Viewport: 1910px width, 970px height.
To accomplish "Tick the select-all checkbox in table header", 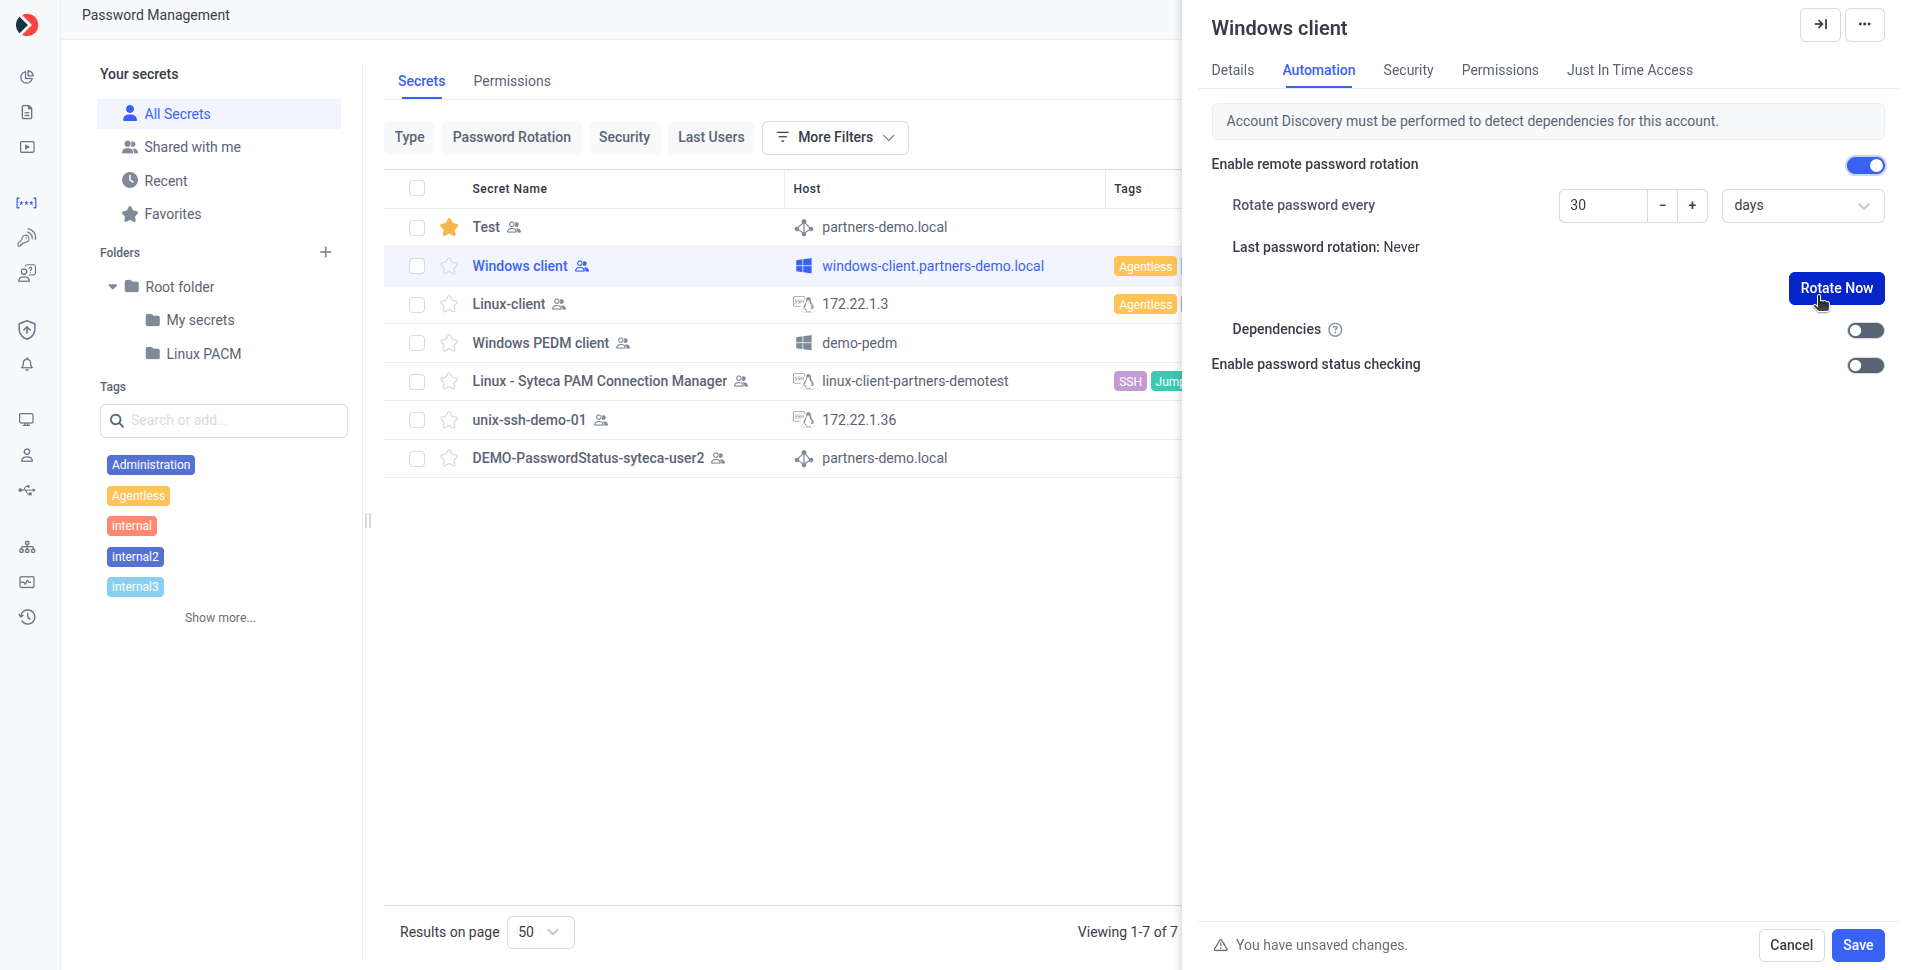I will pos(417,188).
